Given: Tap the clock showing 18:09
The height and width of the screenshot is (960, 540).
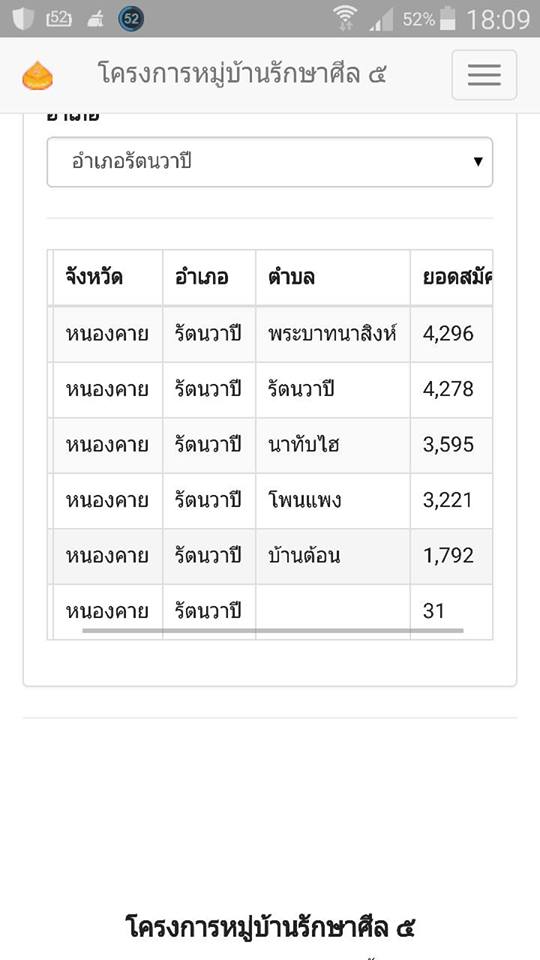Looking at the screenshot, I should click(x=498, y=20).
